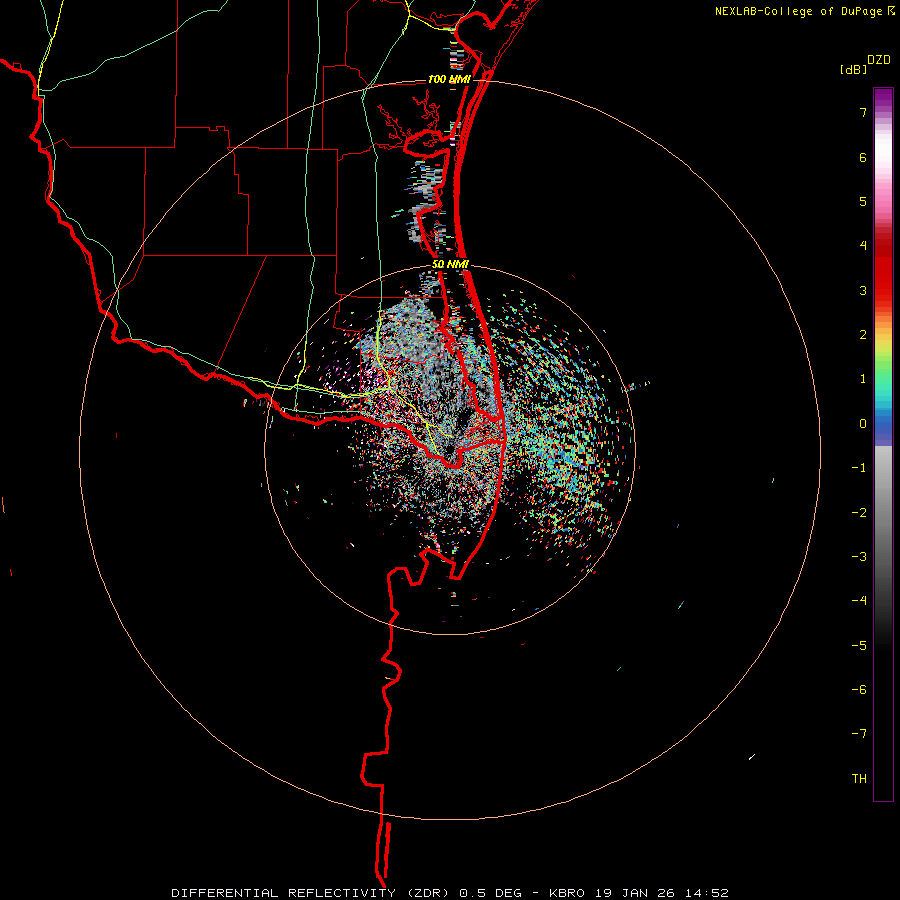Click the 14:52 timestamp in caption
This screenshot has width=900, height=900.
[705, 893]
